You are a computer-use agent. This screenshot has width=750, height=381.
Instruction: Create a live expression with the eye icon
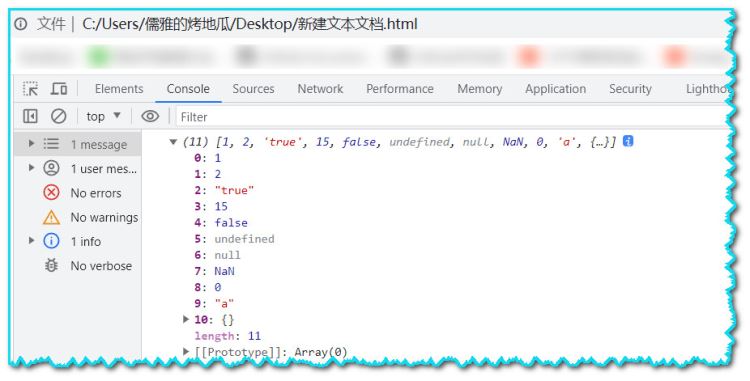click(x=150, y=116)
